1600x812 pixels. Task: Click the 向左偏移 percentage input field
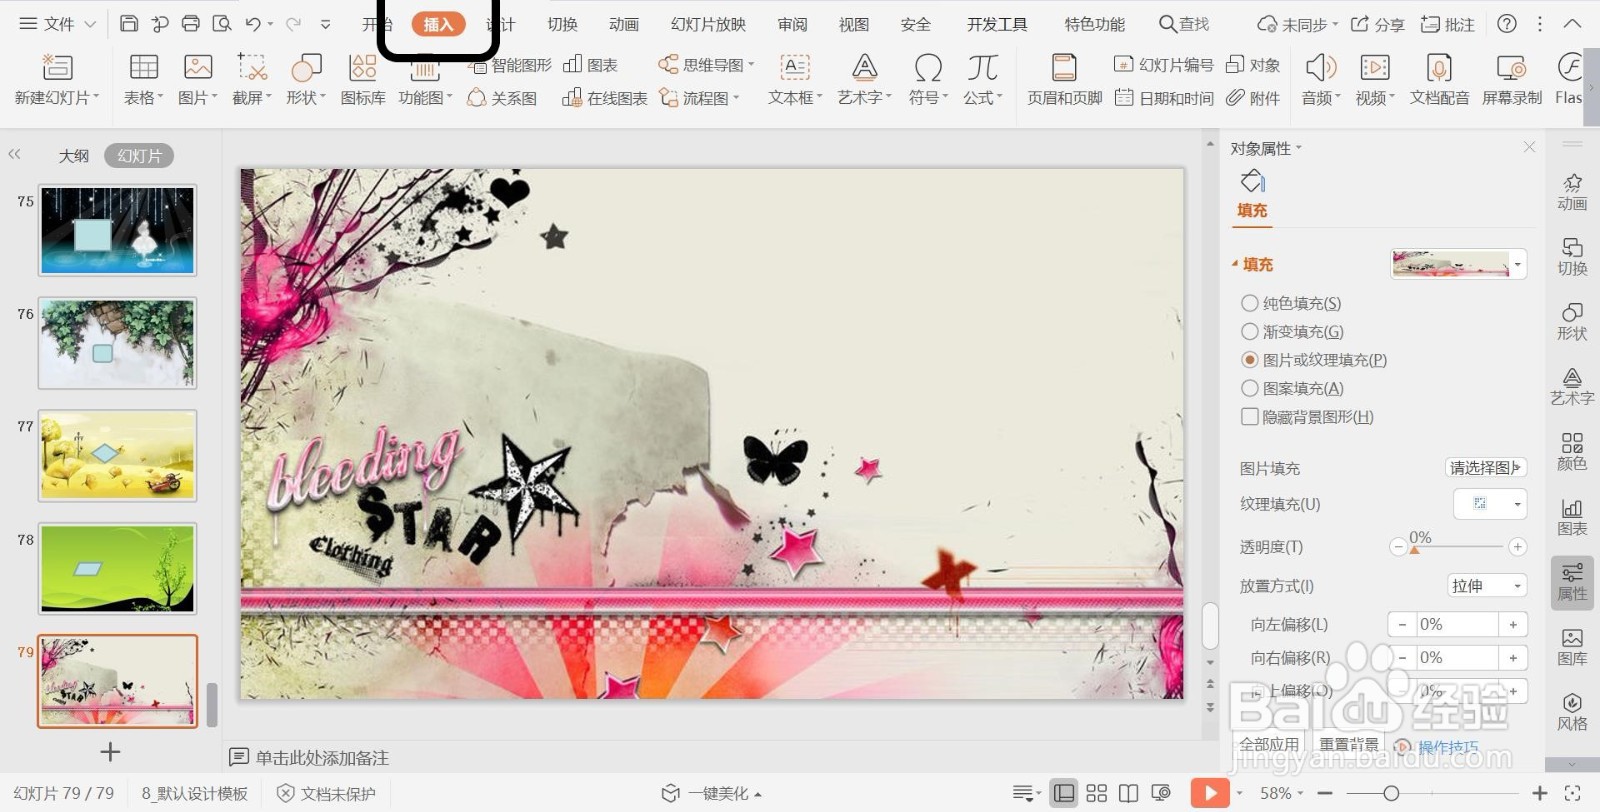click(1456, 624)
